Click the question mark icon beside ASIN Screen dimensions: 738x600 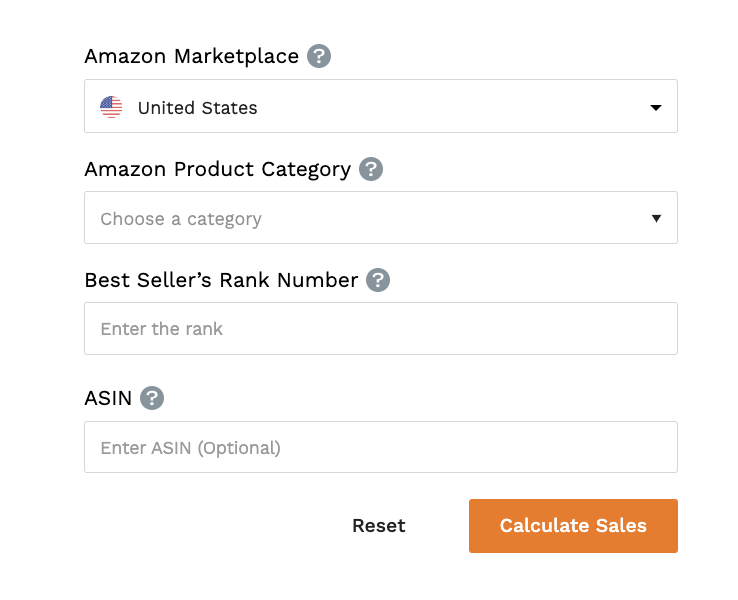tap(152, 398)
